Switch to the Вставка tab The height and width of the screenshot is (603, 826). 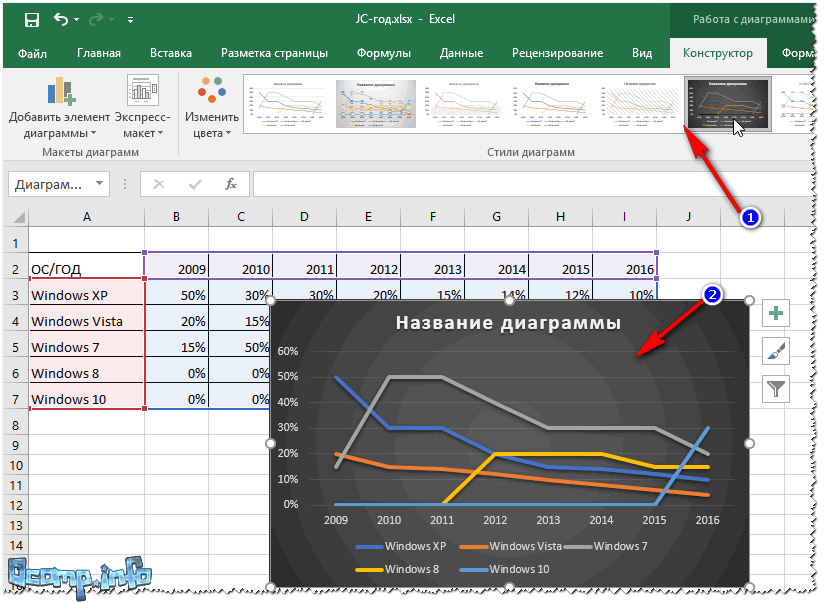click(x=171, y=53)
